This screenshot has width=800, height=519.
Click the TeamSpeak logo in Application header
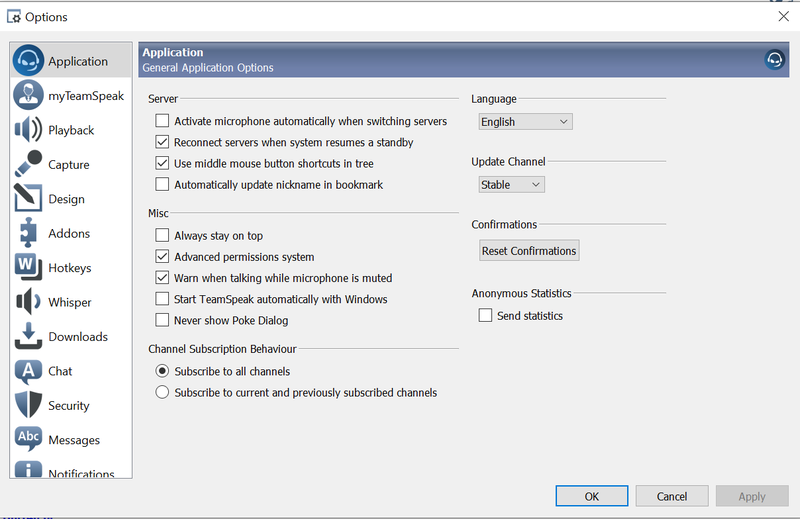pos(774,60)
